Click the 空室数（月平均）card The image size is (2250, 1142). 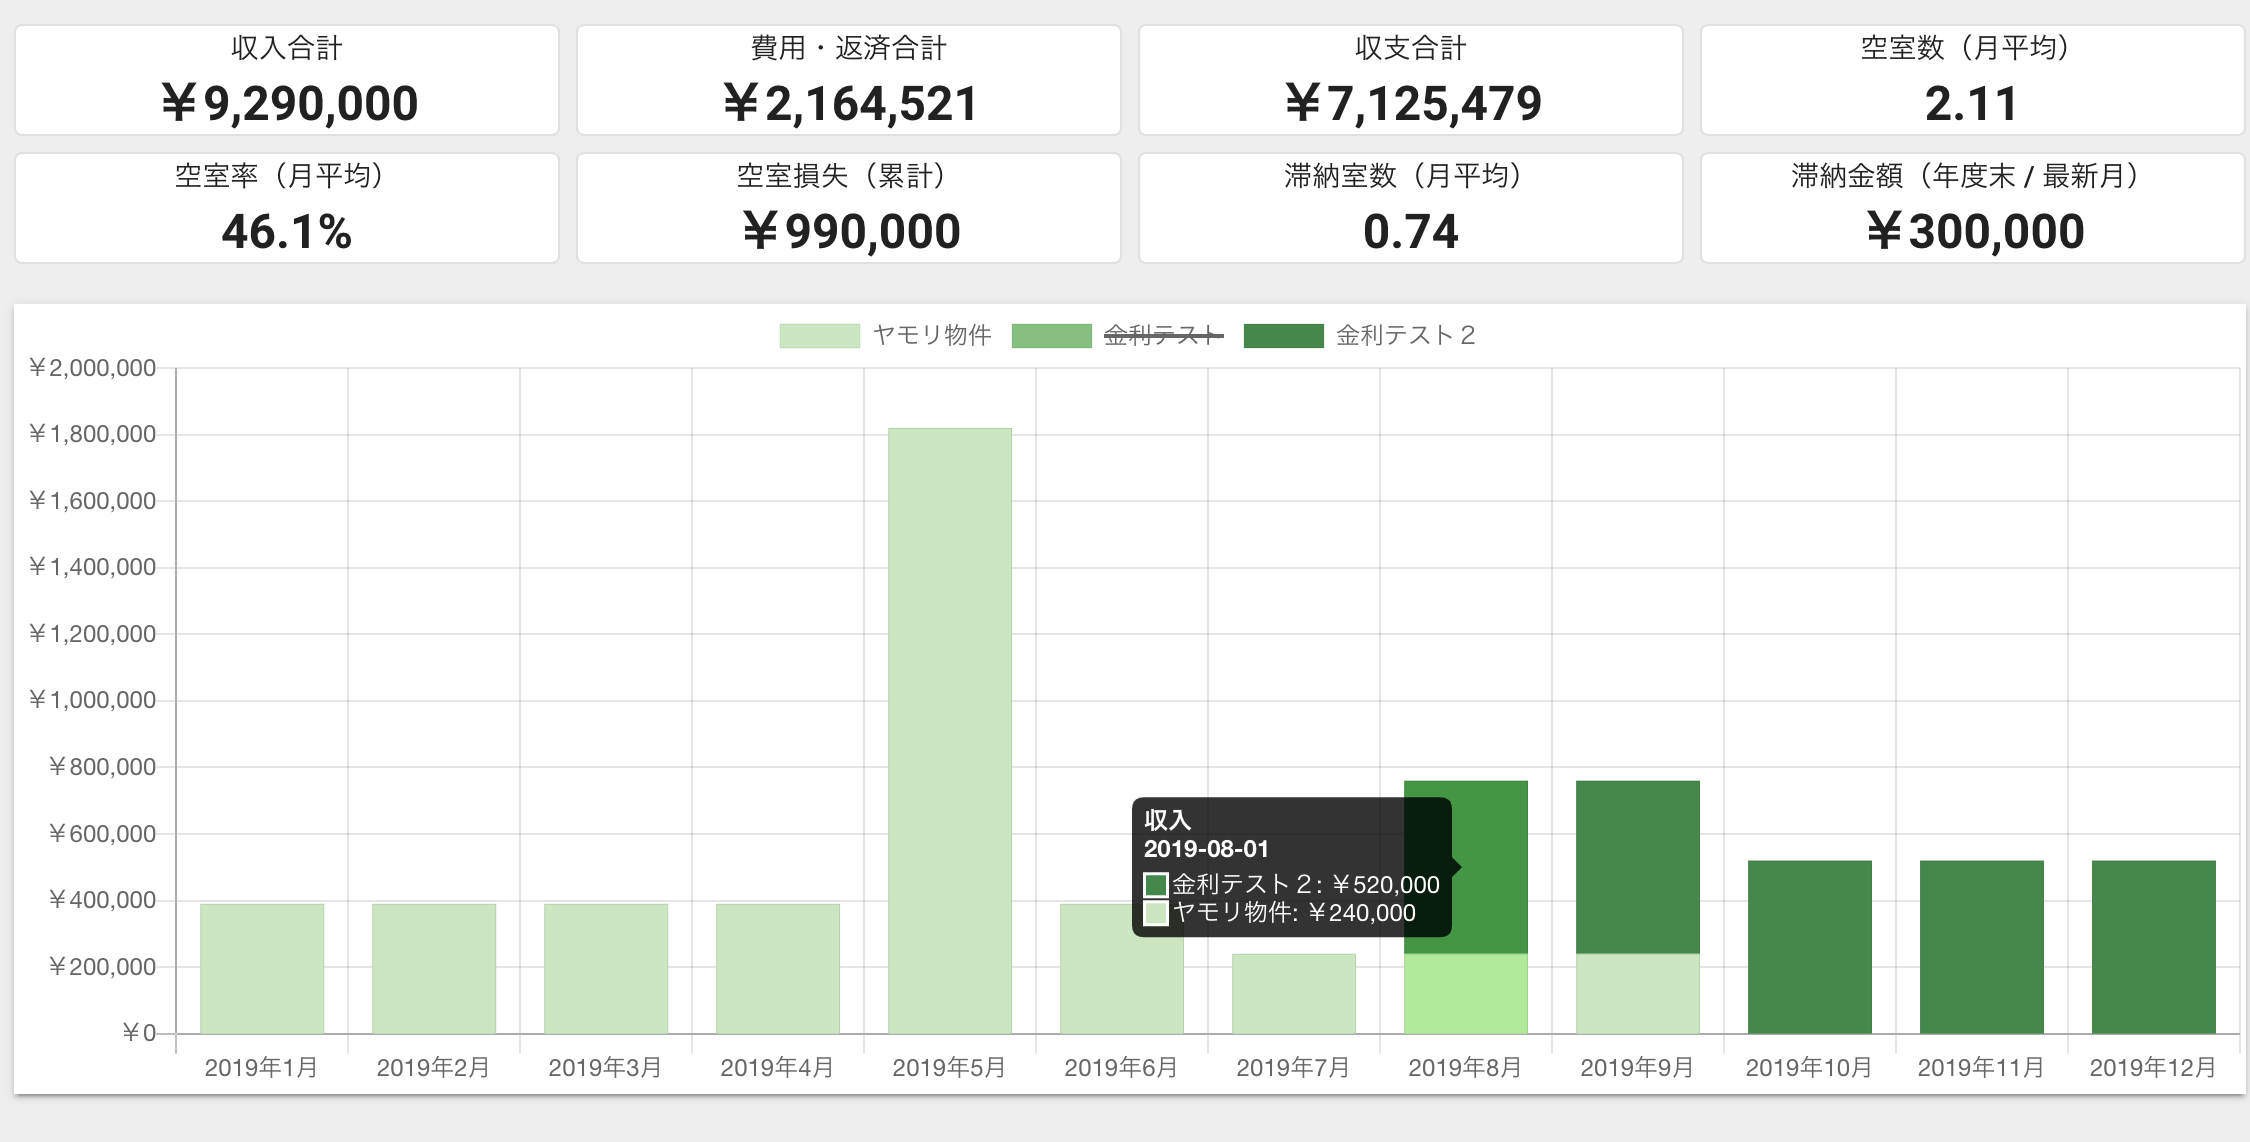[x=1973, y=80]
